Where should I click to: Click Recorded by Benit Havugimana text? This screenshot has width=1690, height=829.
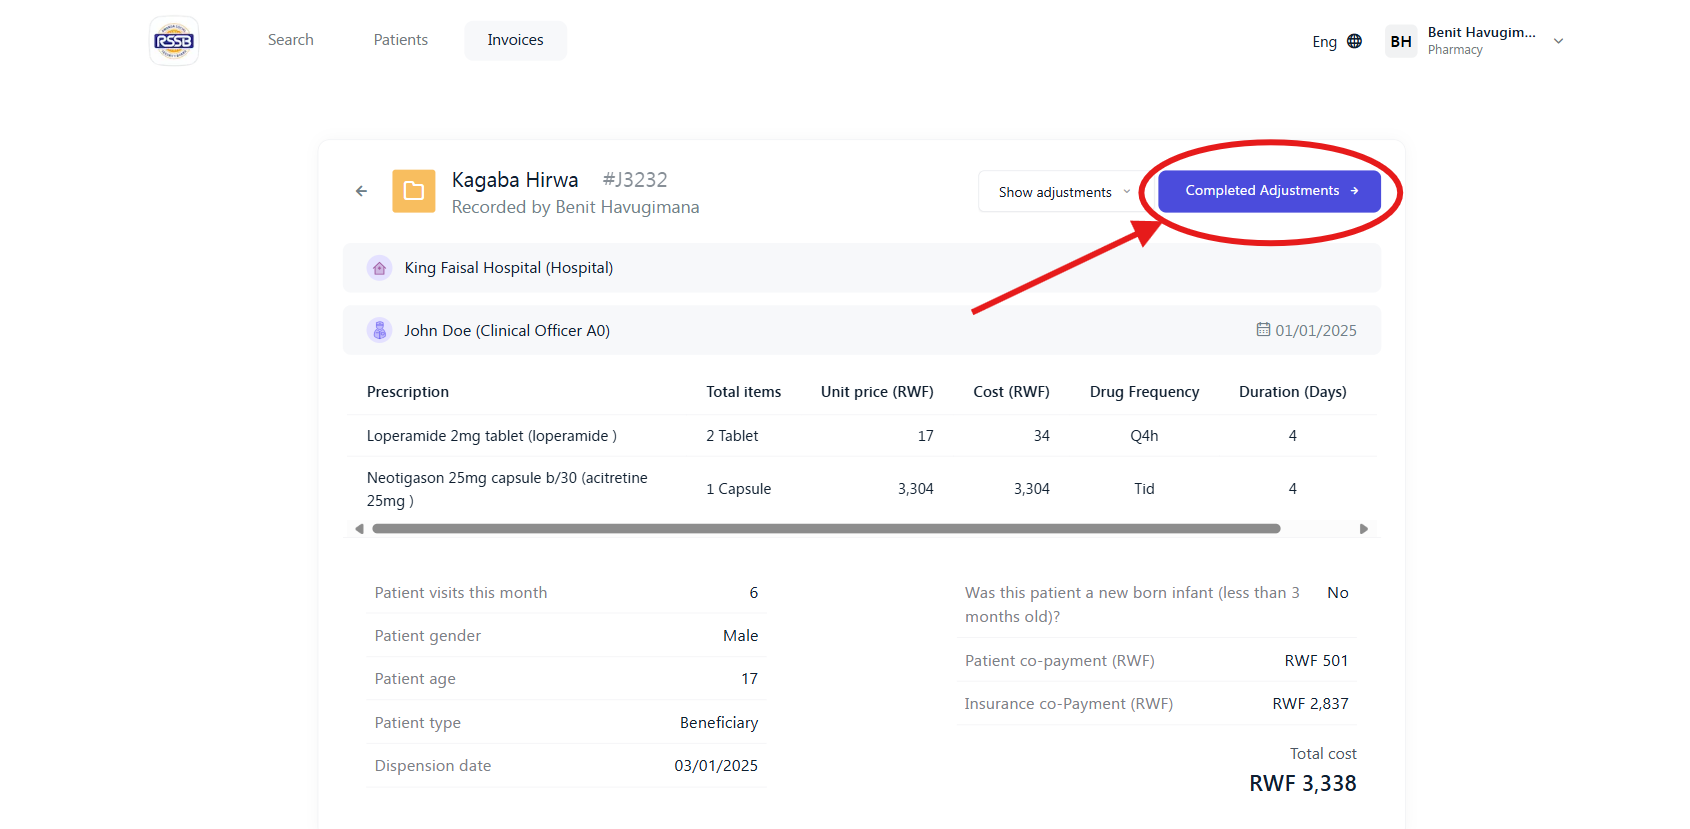point(576,207)
